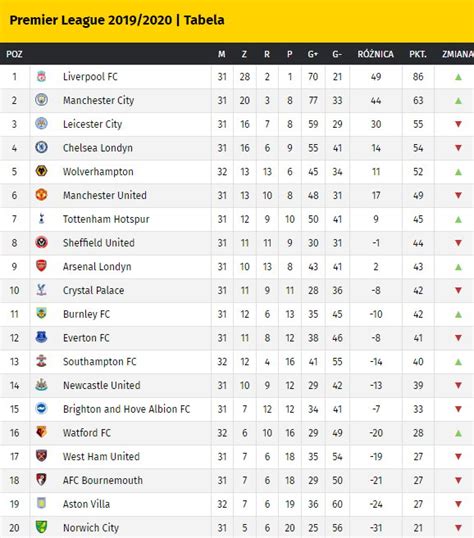This screenshot has width=474, height=538.
Task: Click the Norwich City green crest
Action: click(42, 527)
